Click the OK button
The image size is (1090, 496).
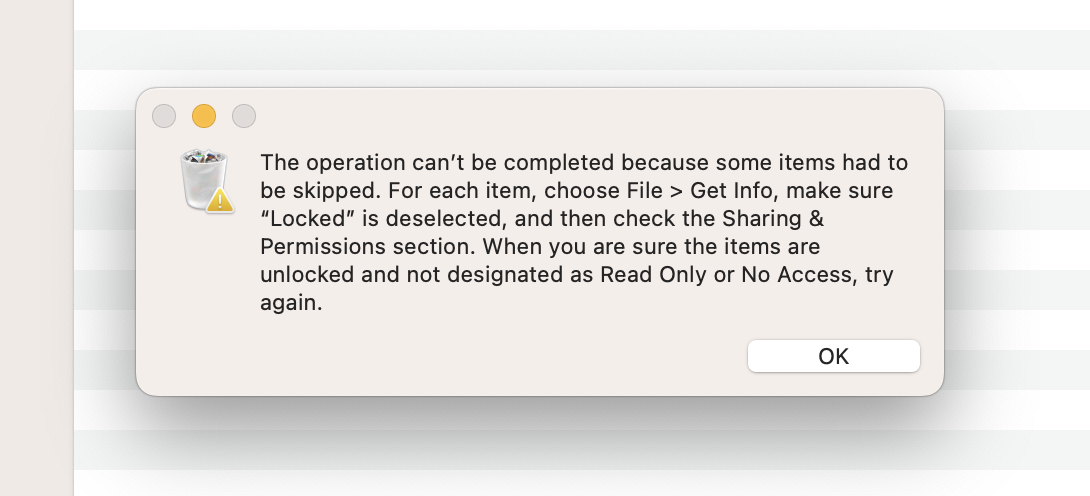[833, 356]
